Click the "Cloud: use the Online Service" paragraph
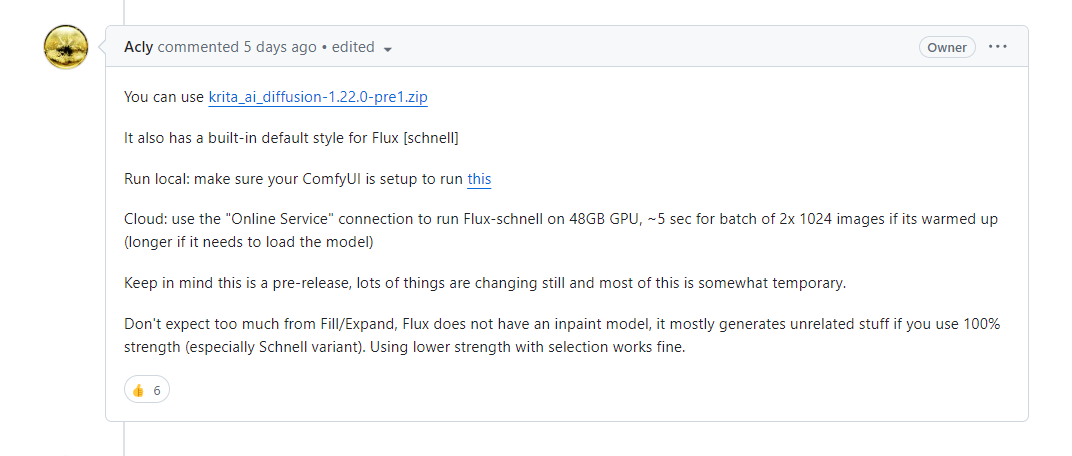The height and width of the screenshot is (456, 1072). click(x=561, y=230)
